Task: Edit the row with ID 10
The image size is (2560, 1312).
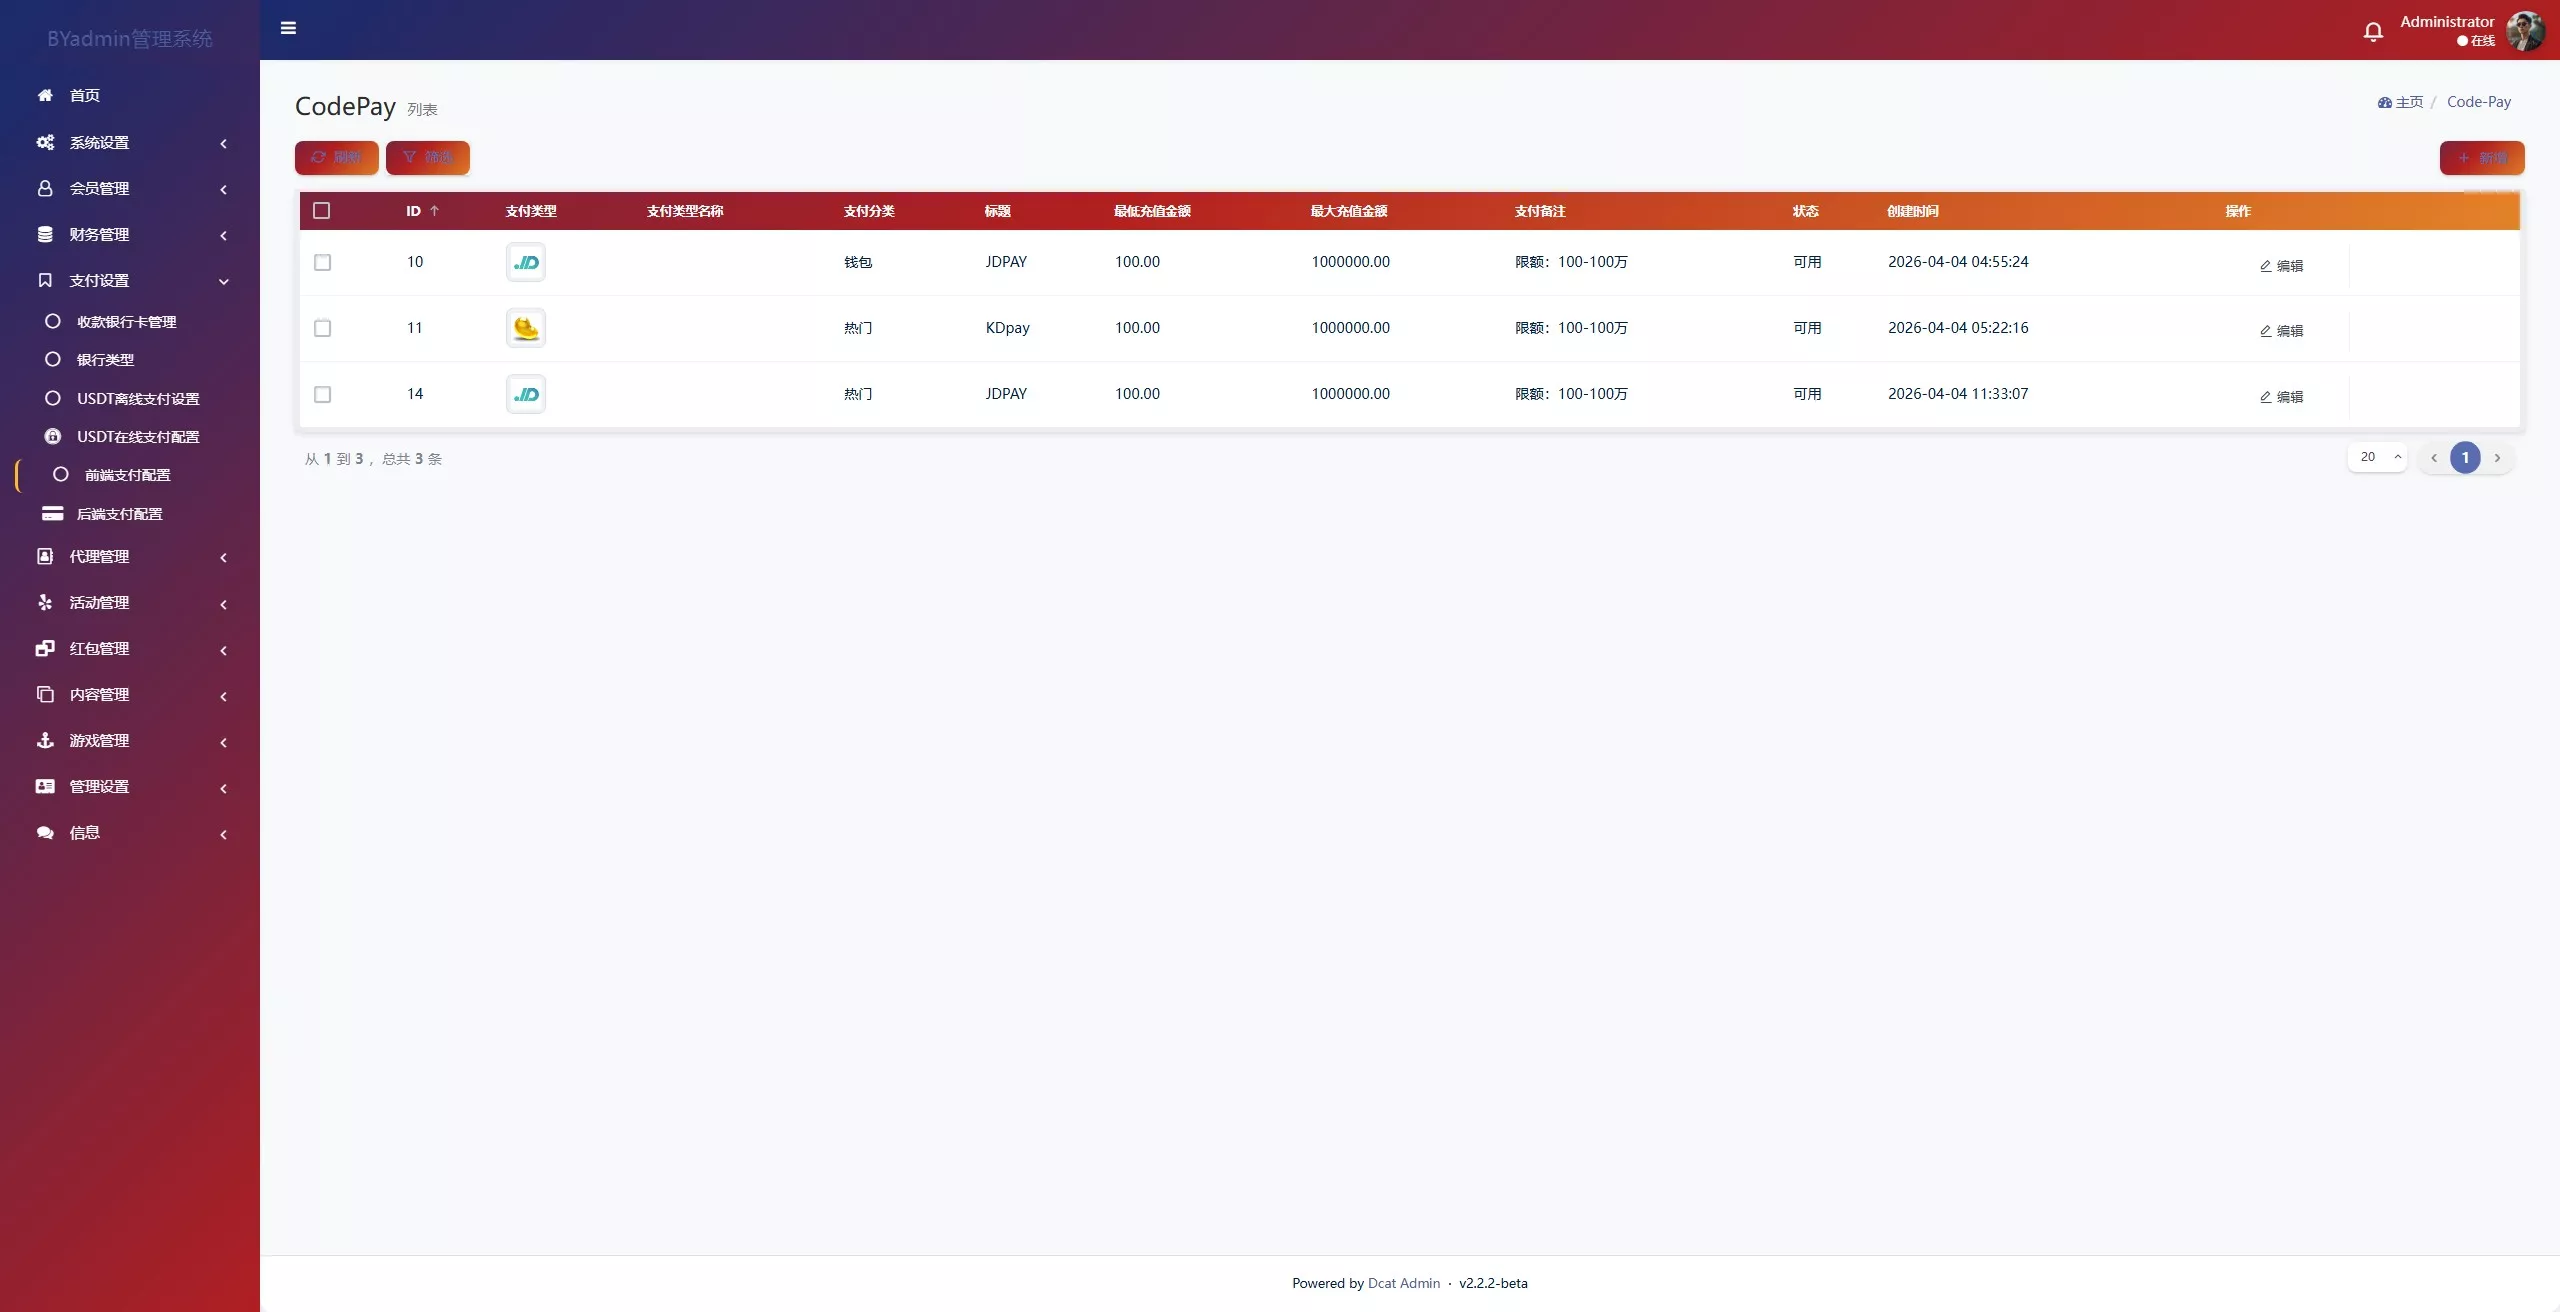Action: click(2281, 265)
